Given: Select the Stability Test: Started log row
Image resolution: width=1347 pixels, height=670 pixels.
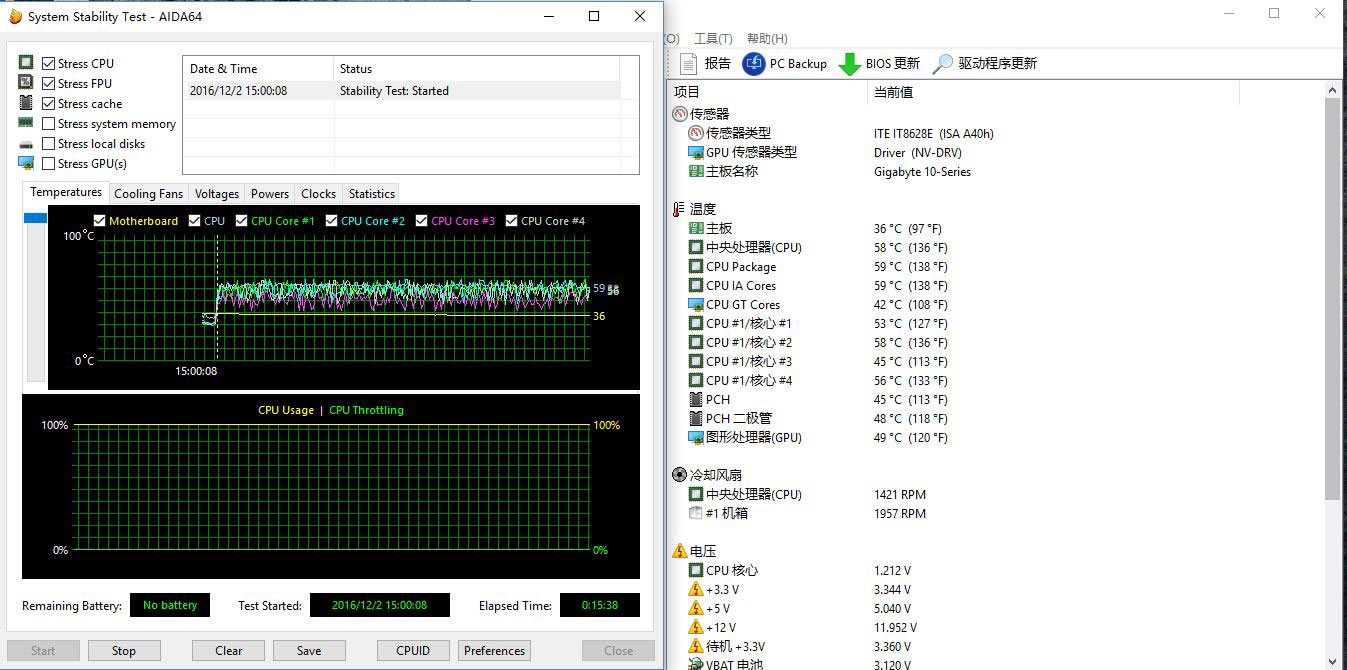Looking at the screenshot, I should pos(401,90).
